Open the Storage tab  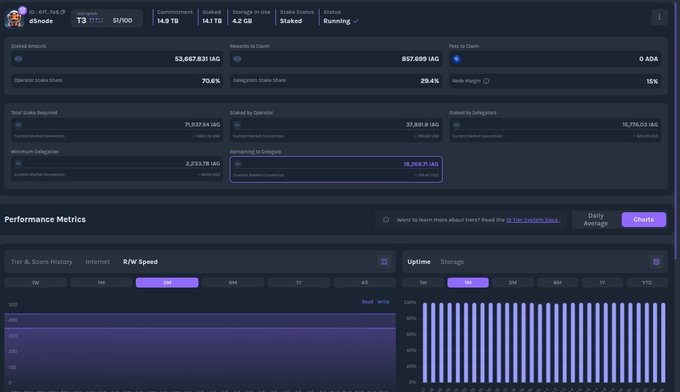point(452,262)
